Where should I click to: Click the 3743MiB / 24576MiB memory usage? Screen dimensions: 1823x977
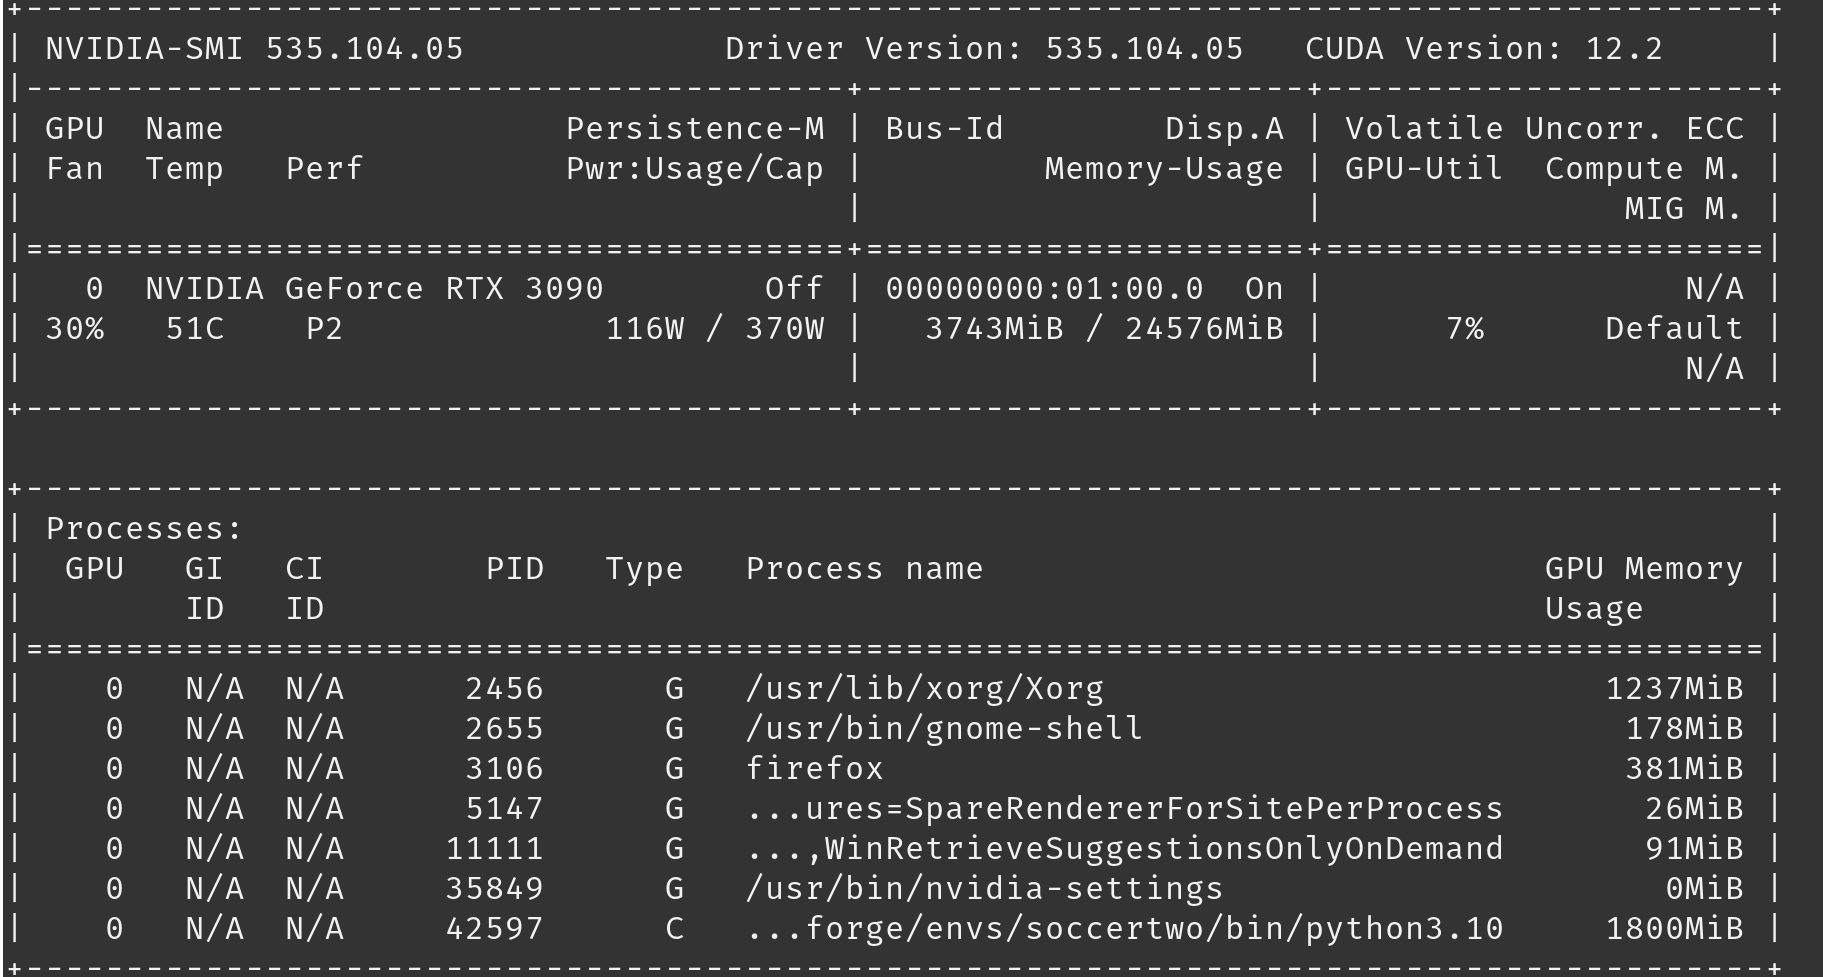click(1103, 329)
